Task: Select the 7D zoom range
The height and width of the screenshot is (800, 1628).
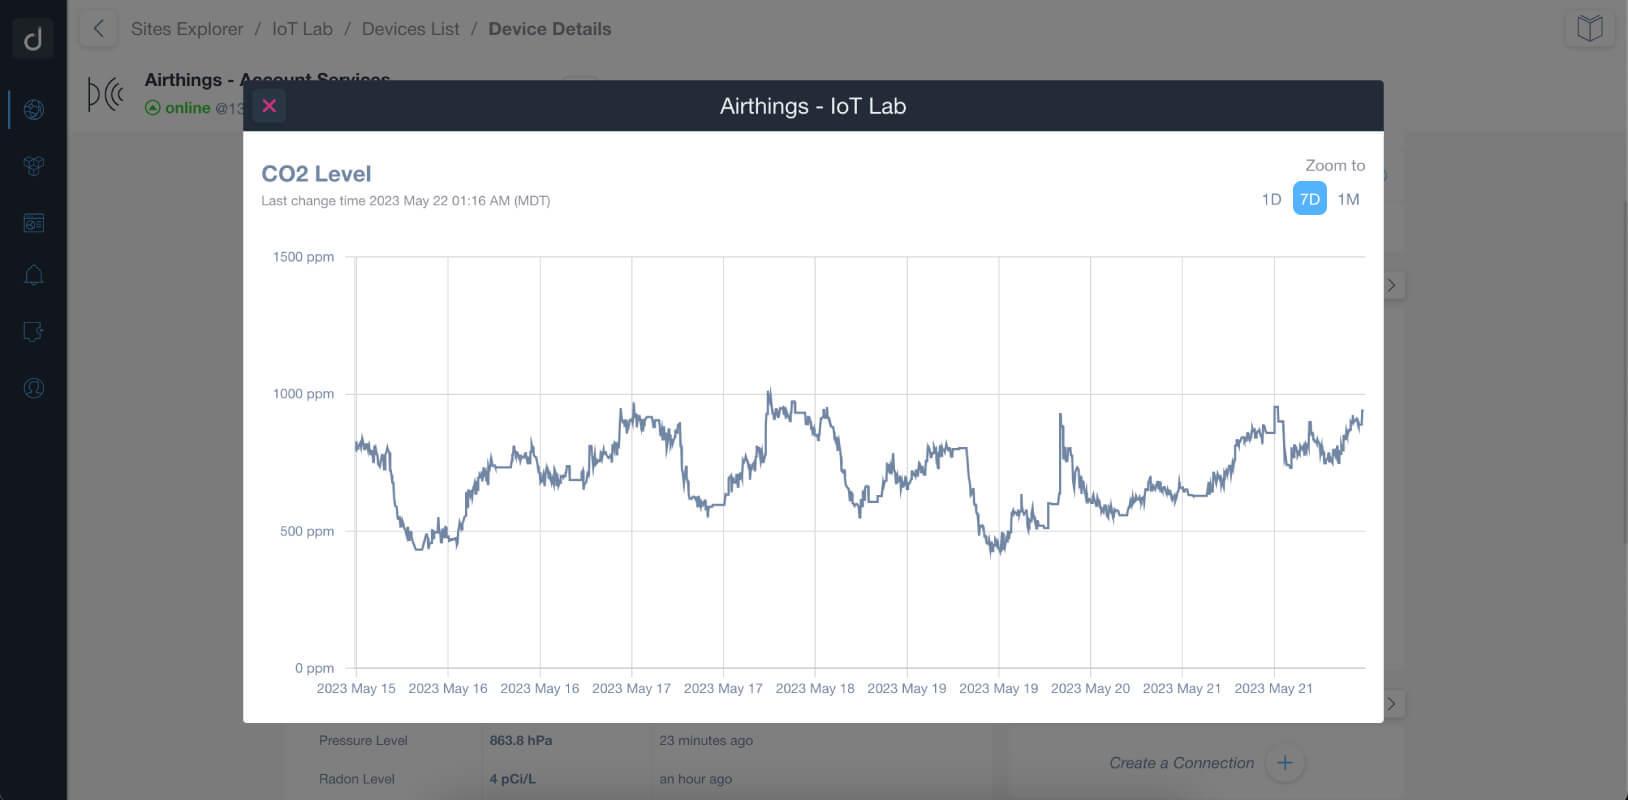Action: click(x=1309, y=199)
